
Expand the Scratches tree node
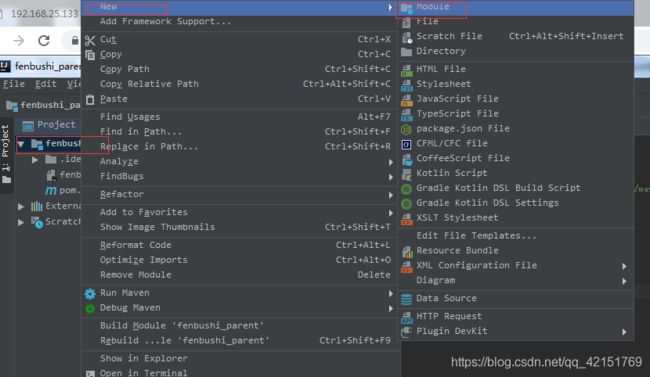tap(21, 222)
